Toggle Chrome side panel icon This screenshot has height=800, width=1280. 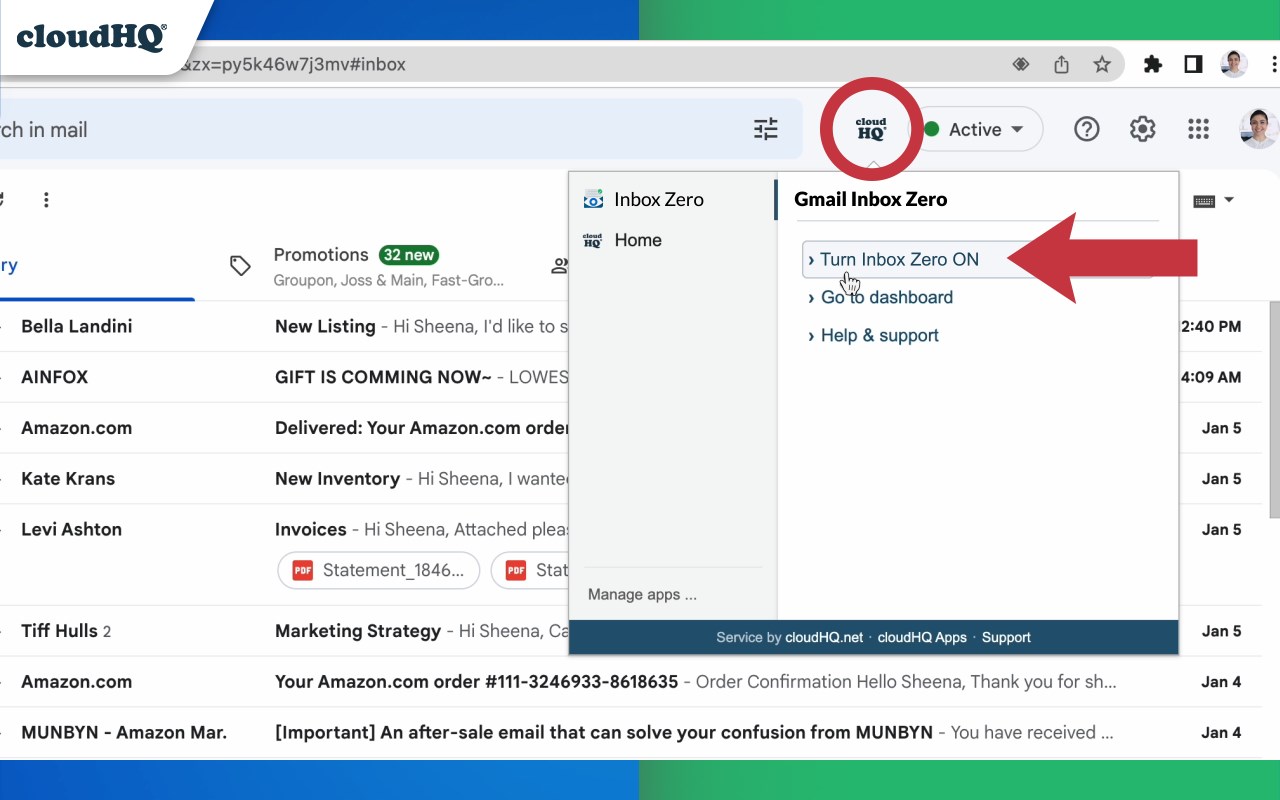pos(1193,65)
